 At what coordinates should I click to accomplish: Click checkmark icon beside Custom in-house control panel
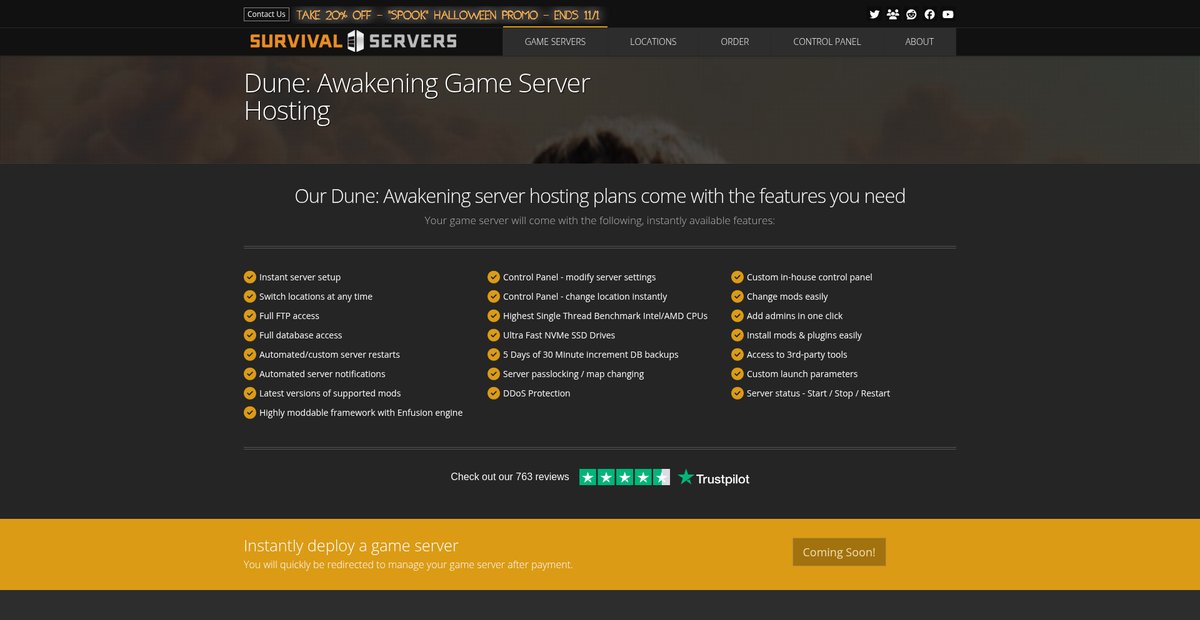pos(738,277)
